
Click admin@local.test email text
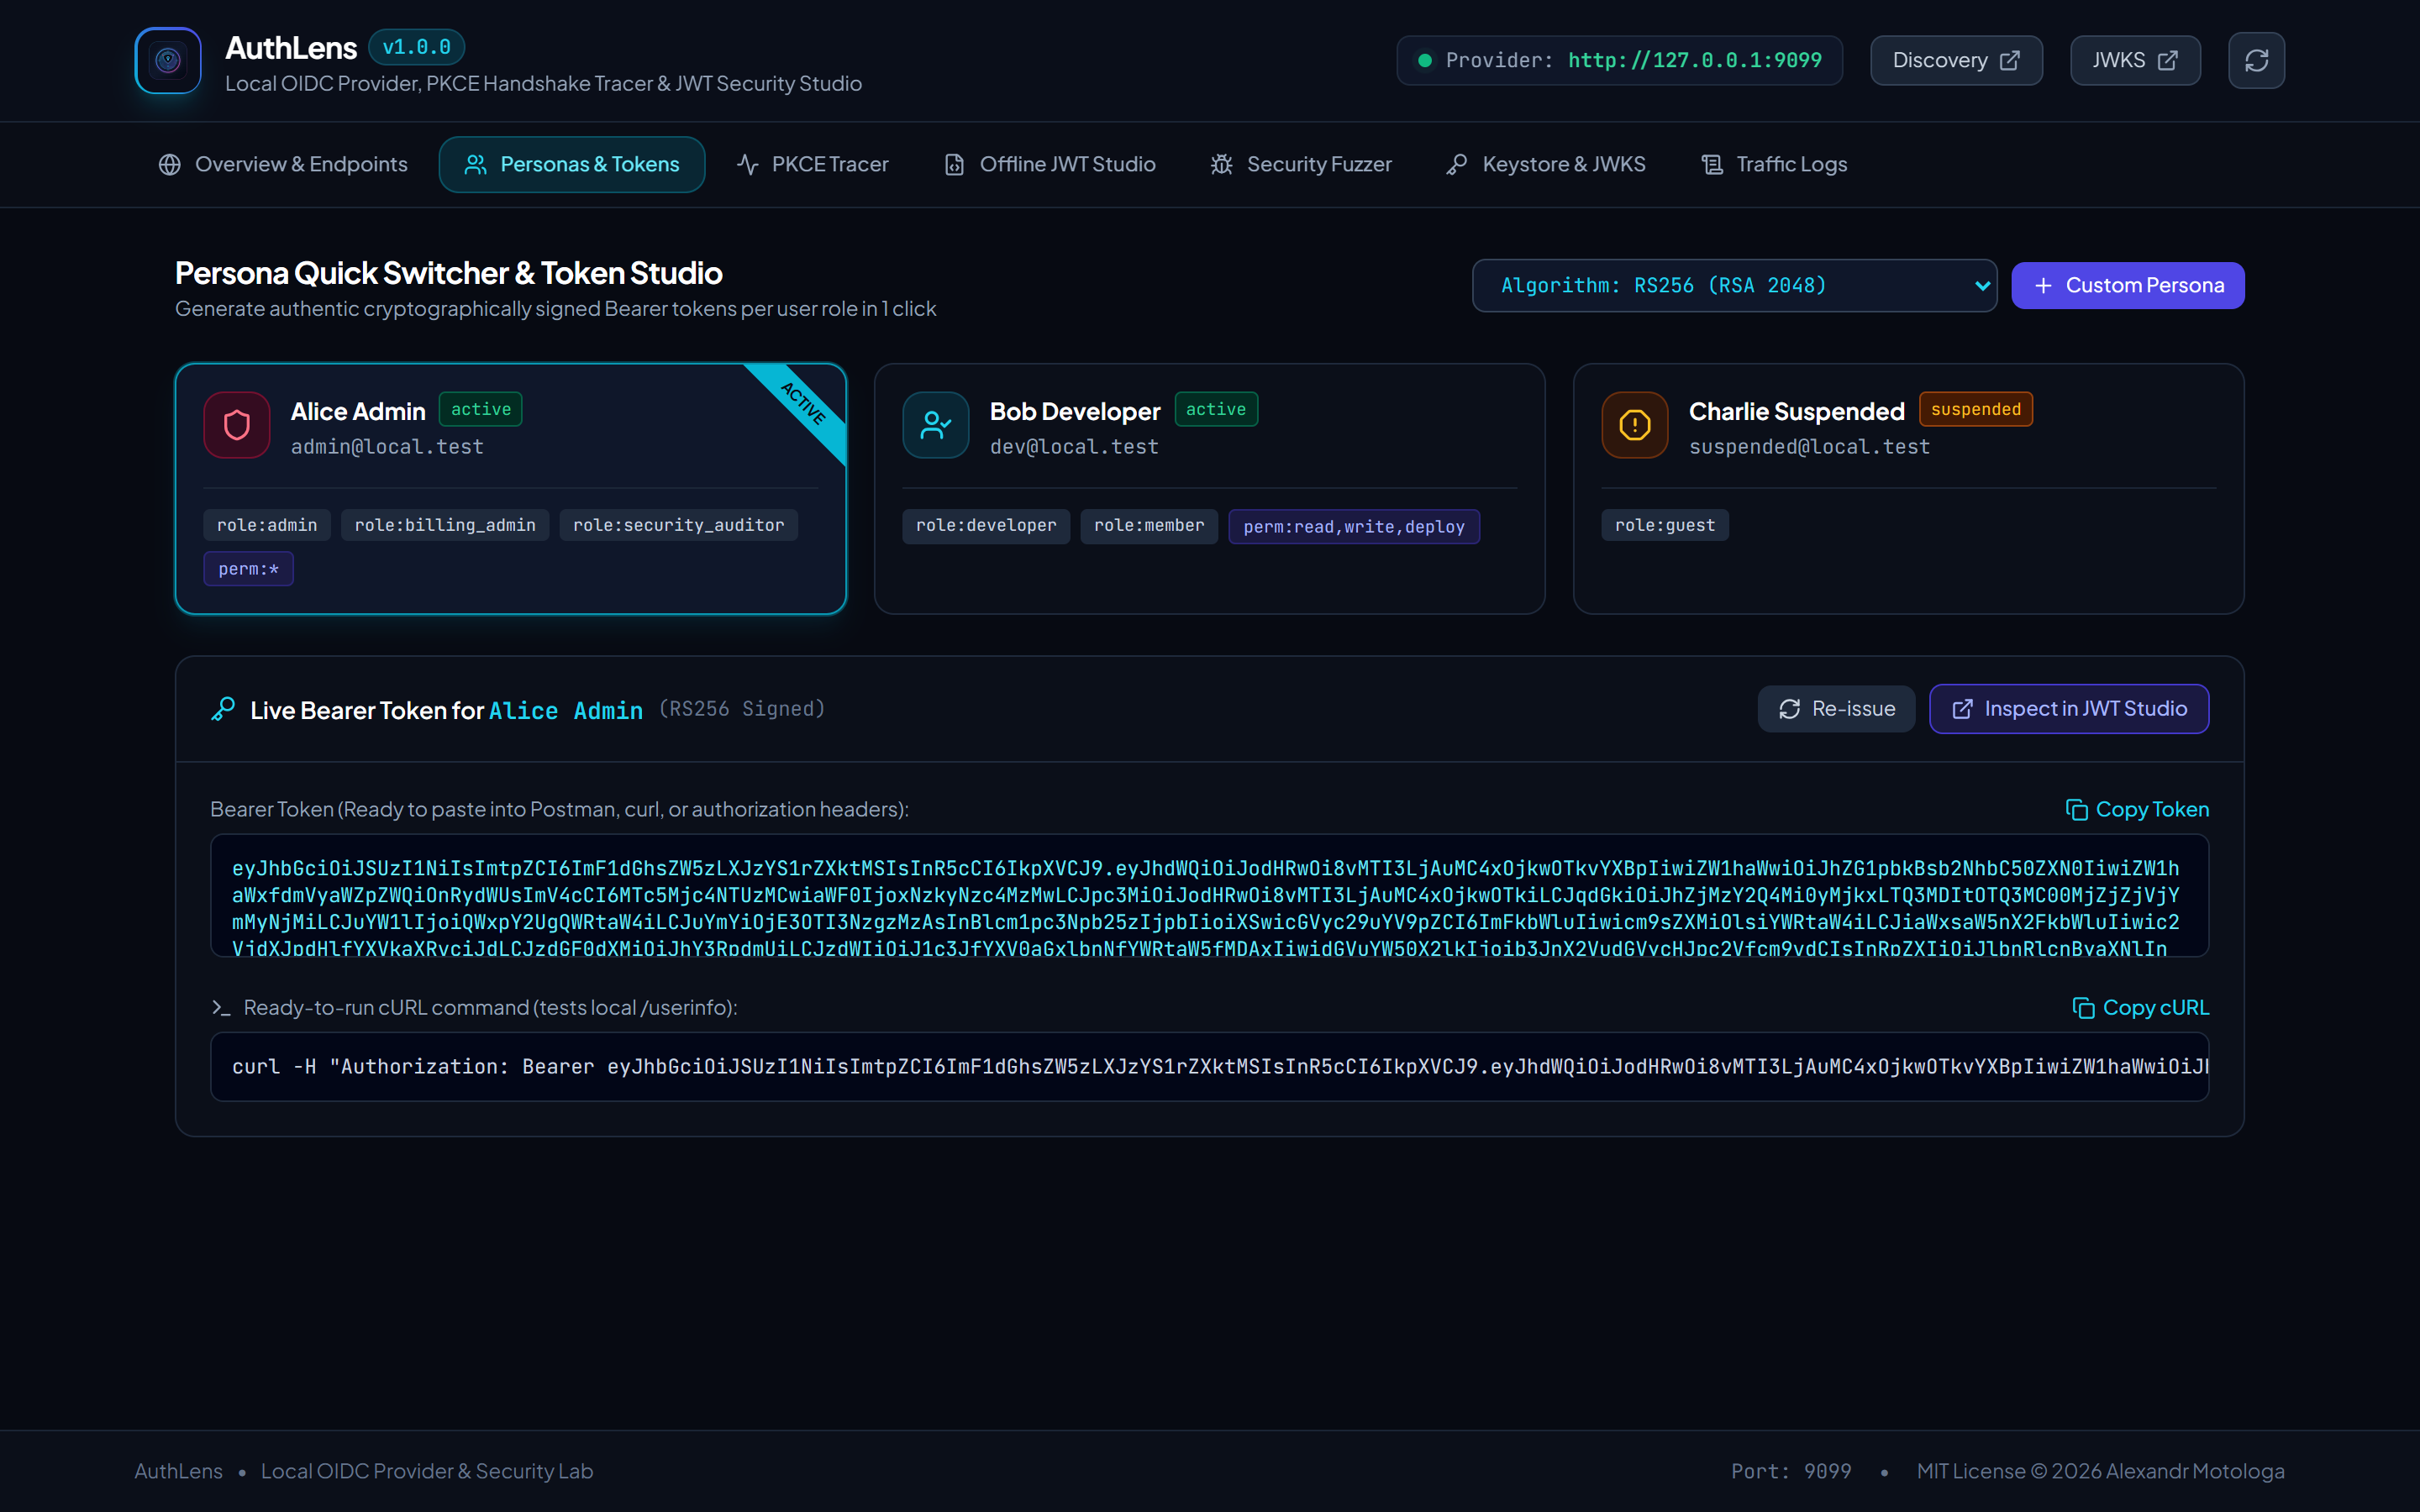(387, 447)
